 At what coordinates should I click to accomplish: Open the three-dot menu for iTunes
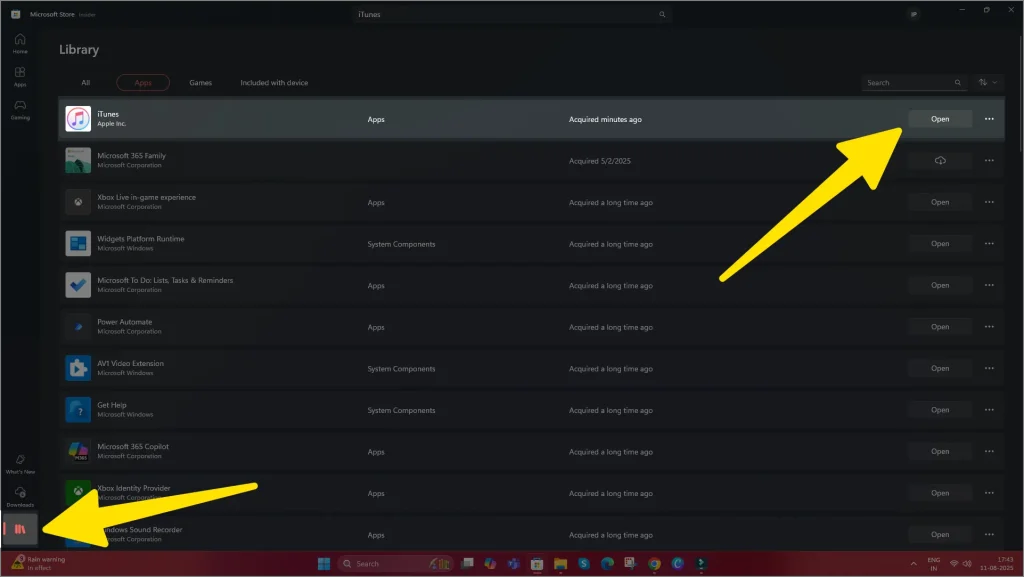(988, 118)
